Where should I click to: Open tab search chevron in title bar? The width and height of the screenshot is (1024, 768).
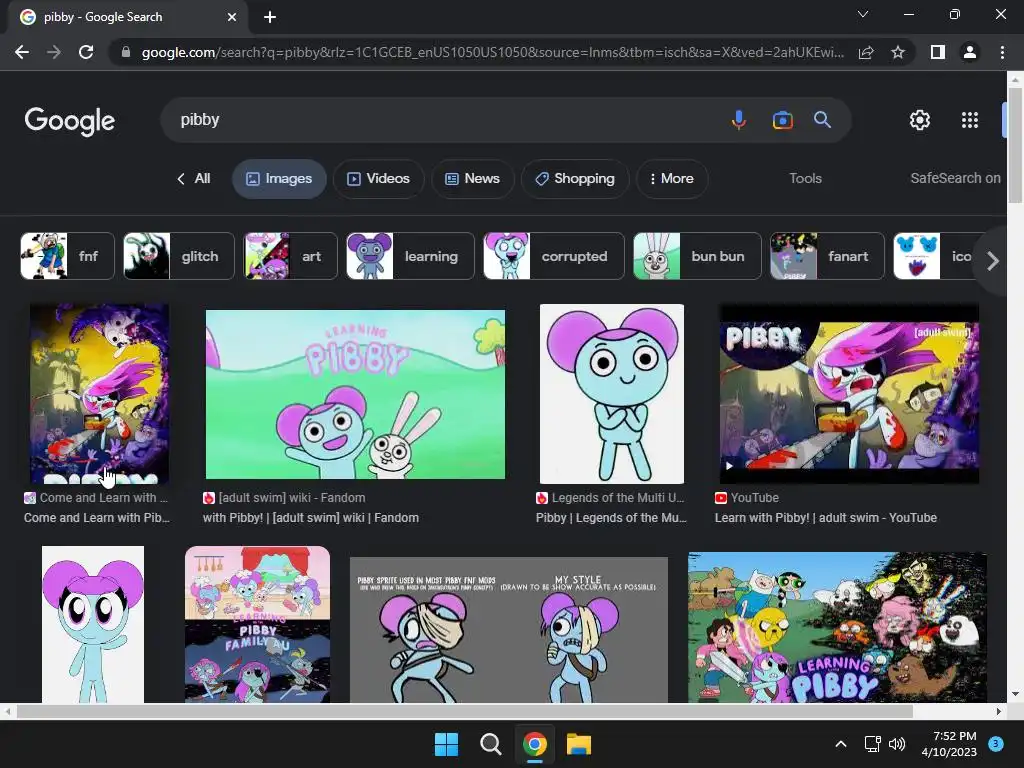(x=863, y=14)
